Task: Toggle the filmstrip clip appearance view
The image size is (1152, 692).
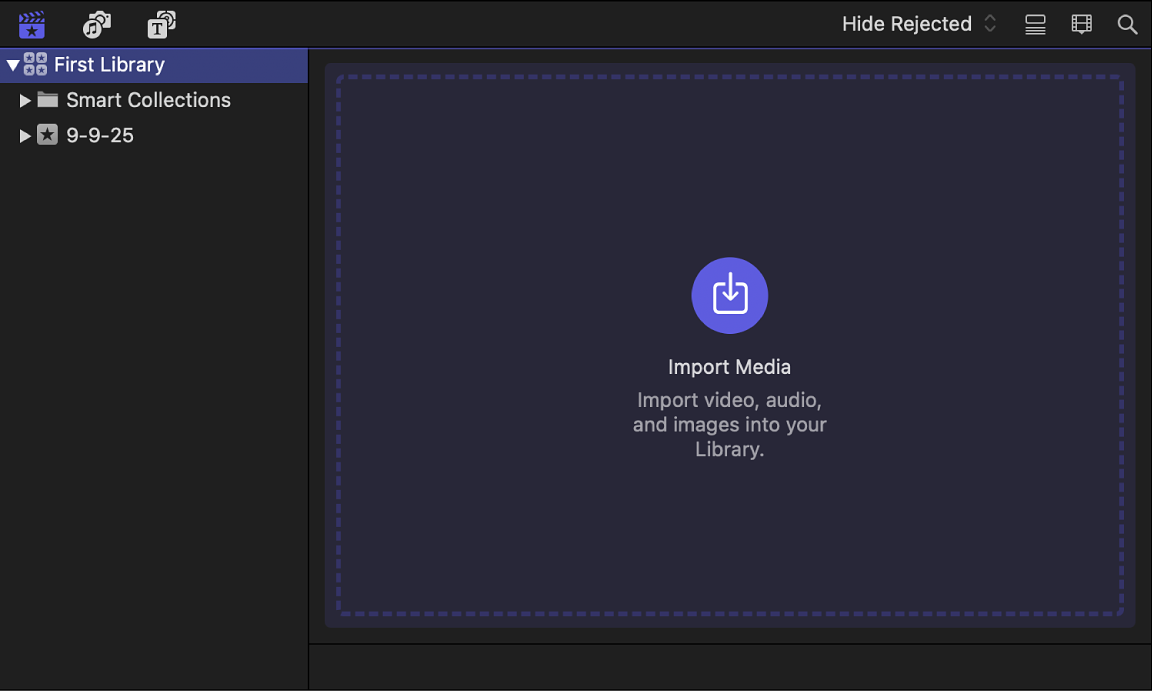Action: [x=1081, y=24]
